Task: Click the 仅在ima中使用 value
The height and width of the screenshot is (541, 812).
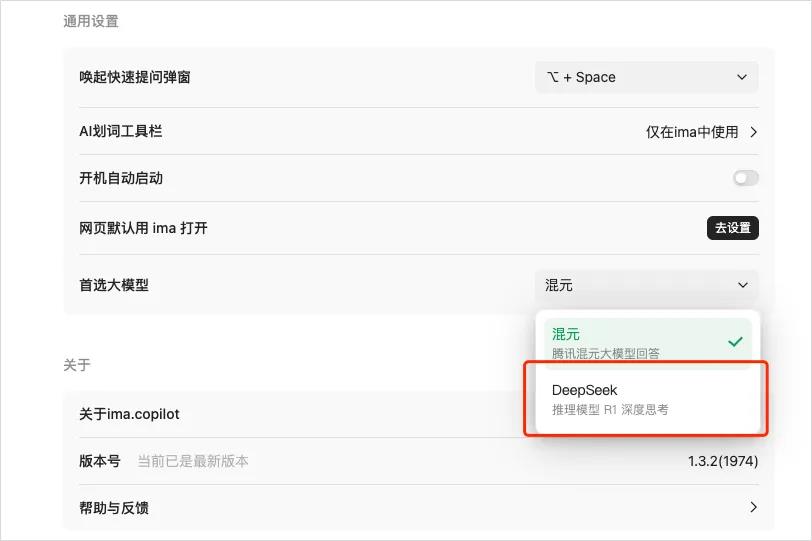Action: (692, 132)
